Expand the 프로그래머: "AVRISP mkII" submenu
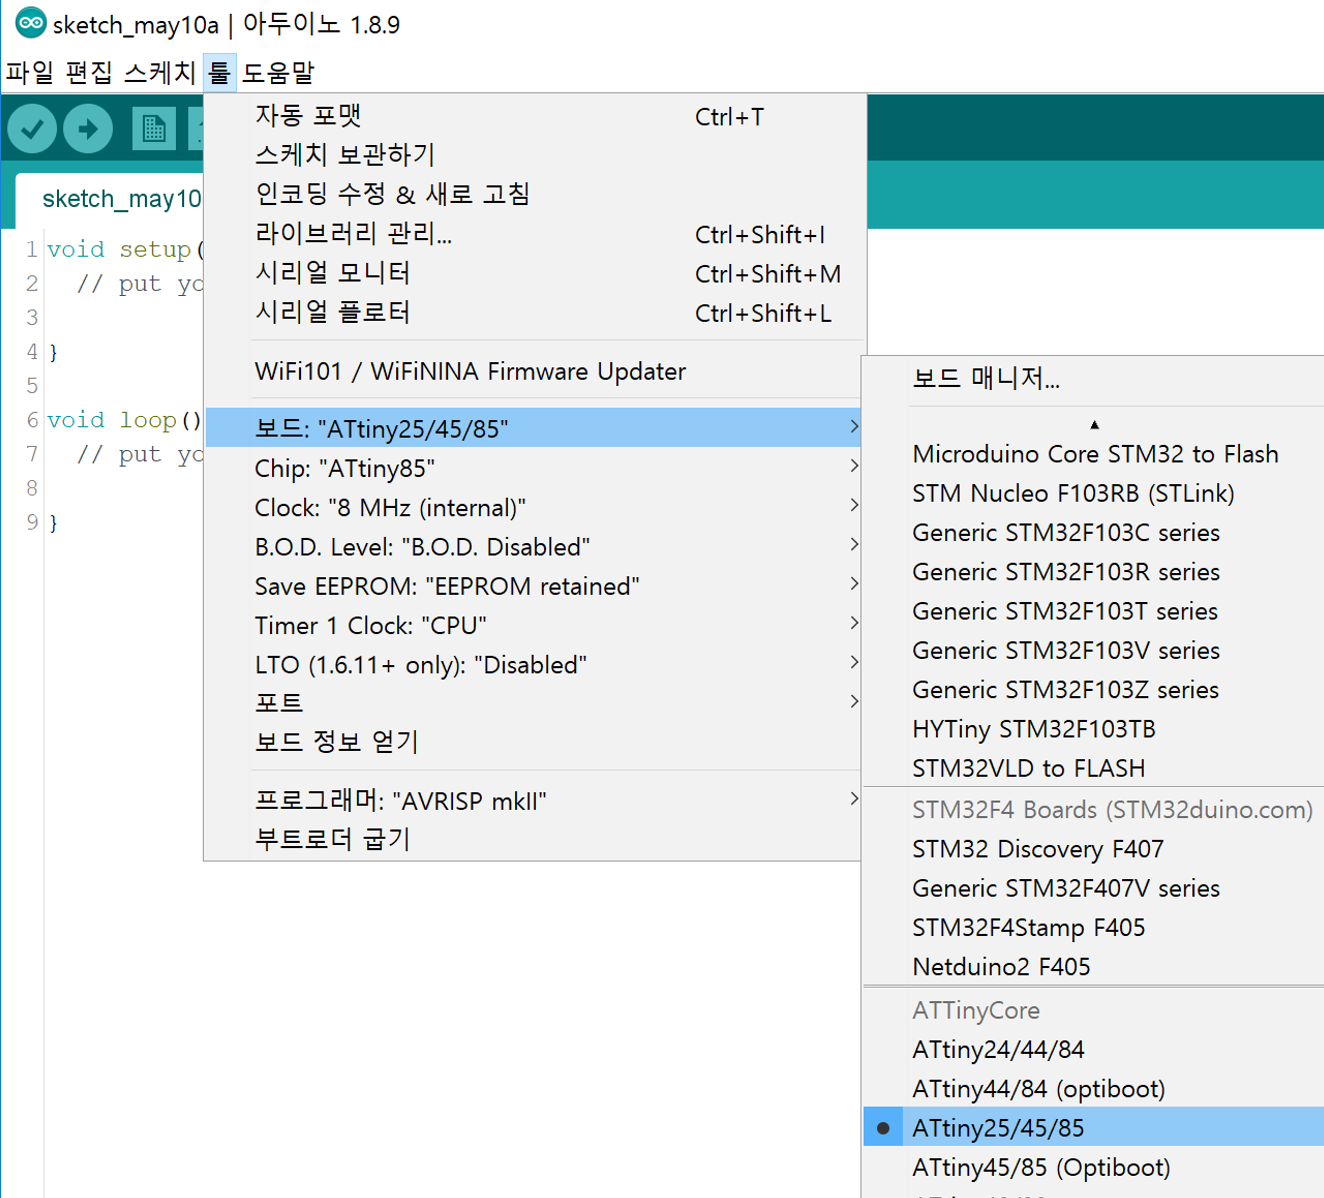 (x=534, y=800)
